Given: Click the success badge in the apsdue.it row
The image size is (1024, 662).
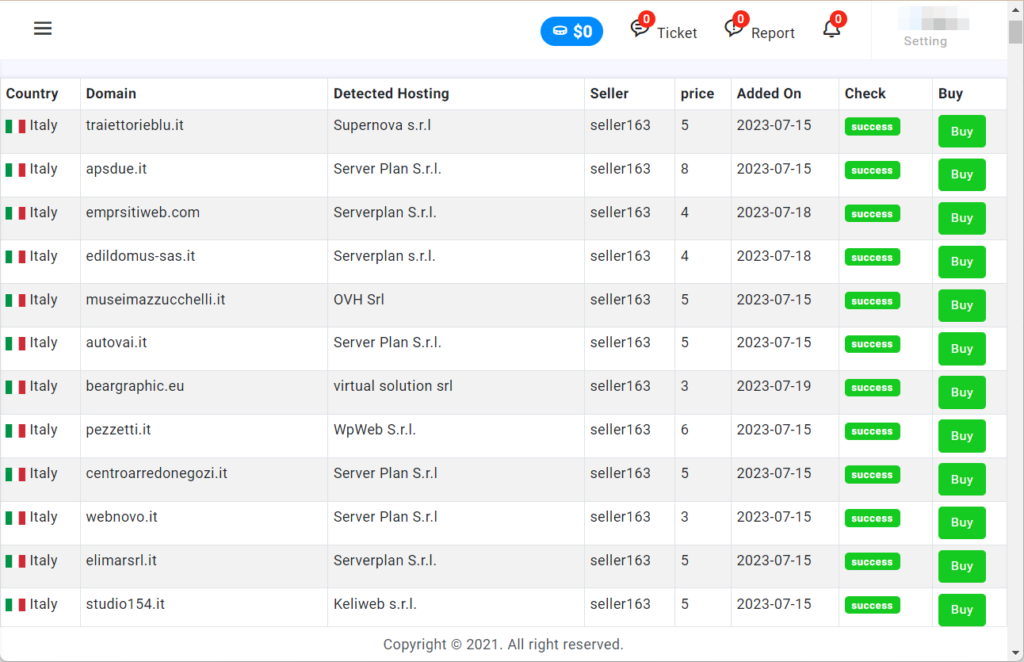Looking at the screenshot, I should click(872, 171).
